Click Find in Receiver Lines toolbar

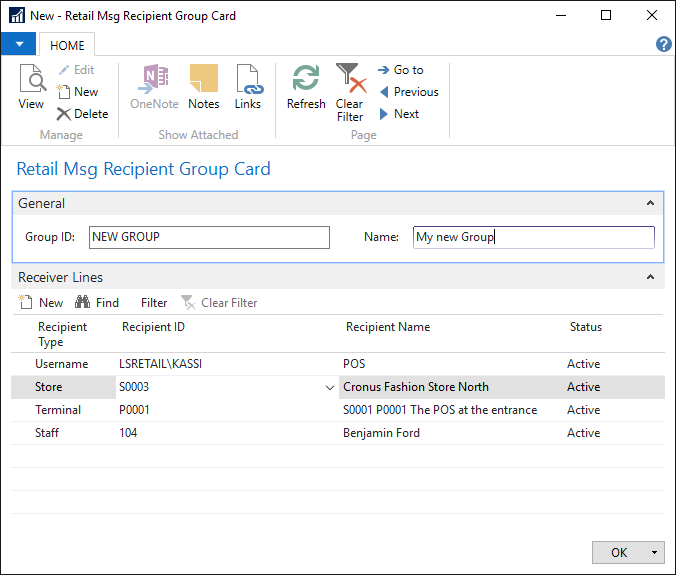click(97, 303)
